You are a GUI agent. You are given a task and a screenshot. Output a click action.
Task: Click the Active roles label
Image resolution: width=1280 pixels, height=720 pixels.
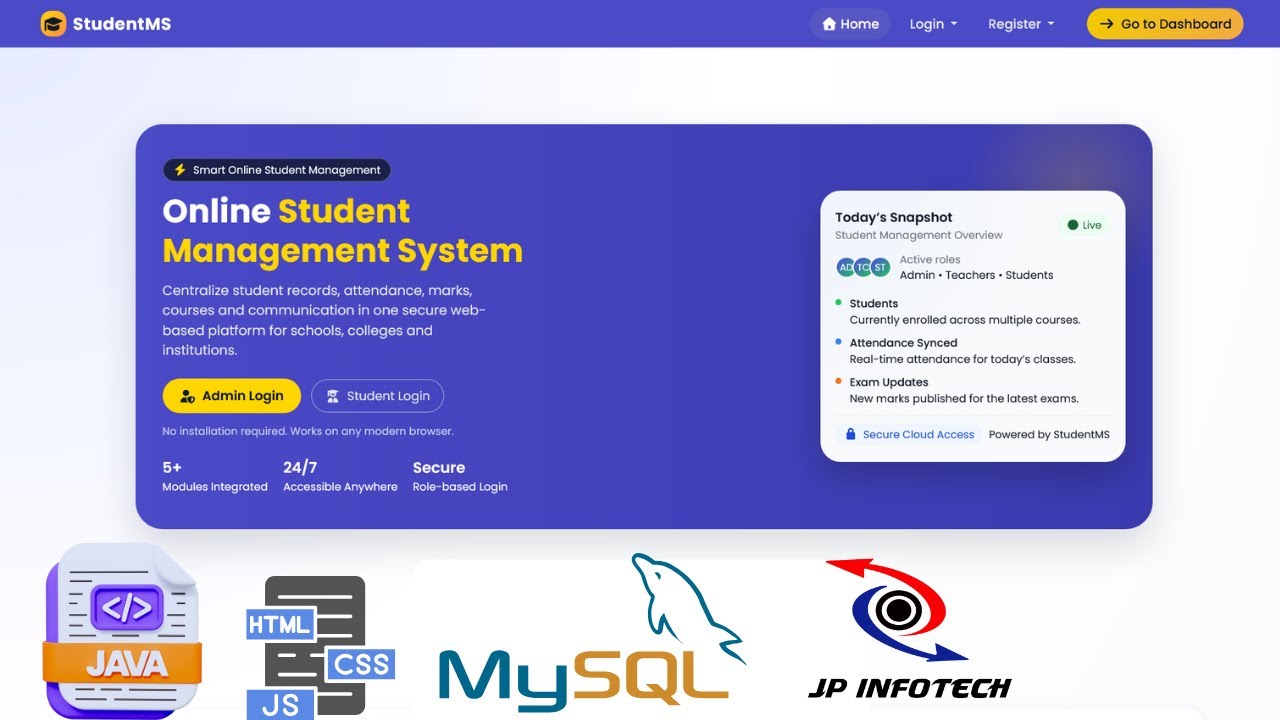pyautogui.click(x=930, y=260)
